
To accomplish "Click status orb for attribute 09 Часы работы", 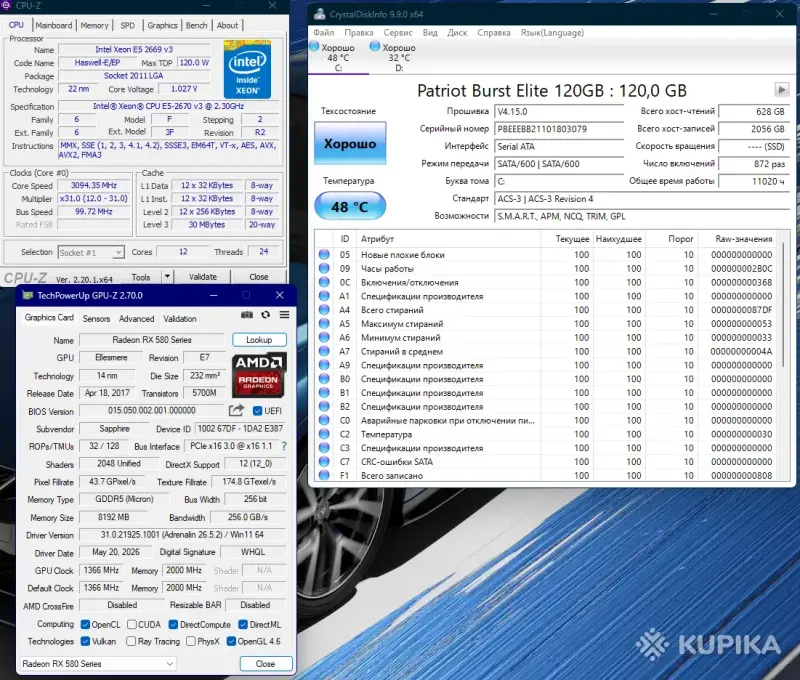I will pos(324,268).
